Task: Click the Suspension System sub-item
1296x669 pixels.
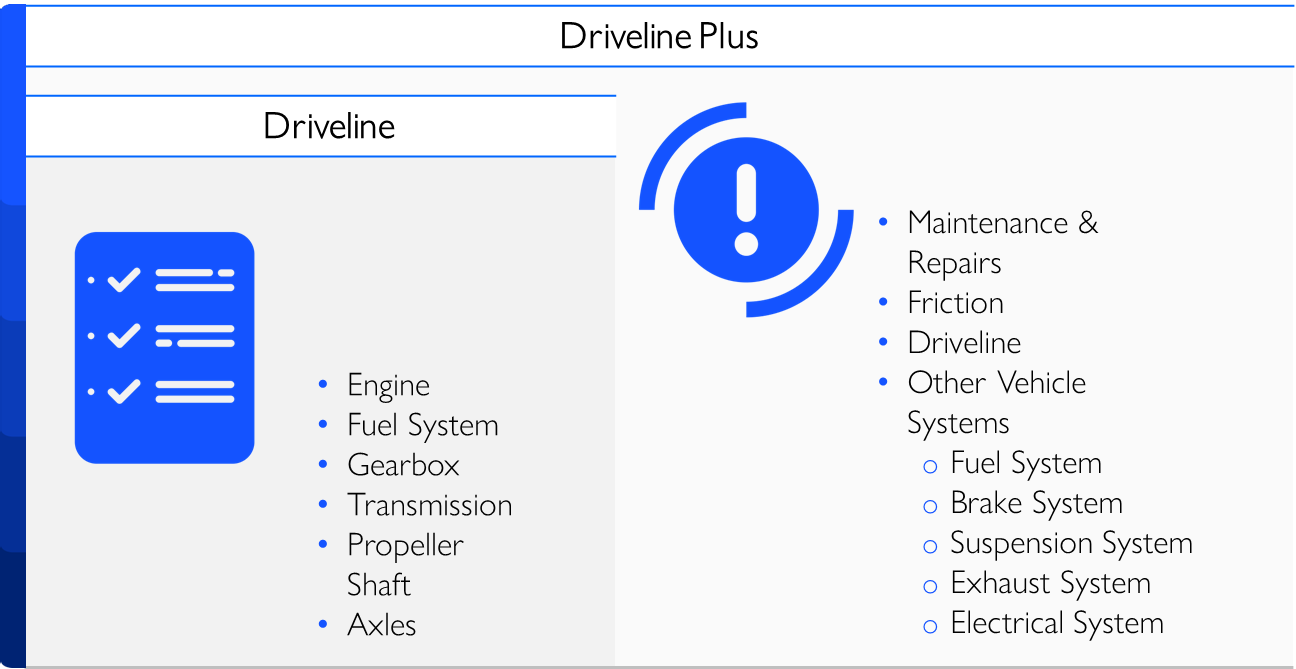Action: pyautogui.click(x=1071, y=543)
